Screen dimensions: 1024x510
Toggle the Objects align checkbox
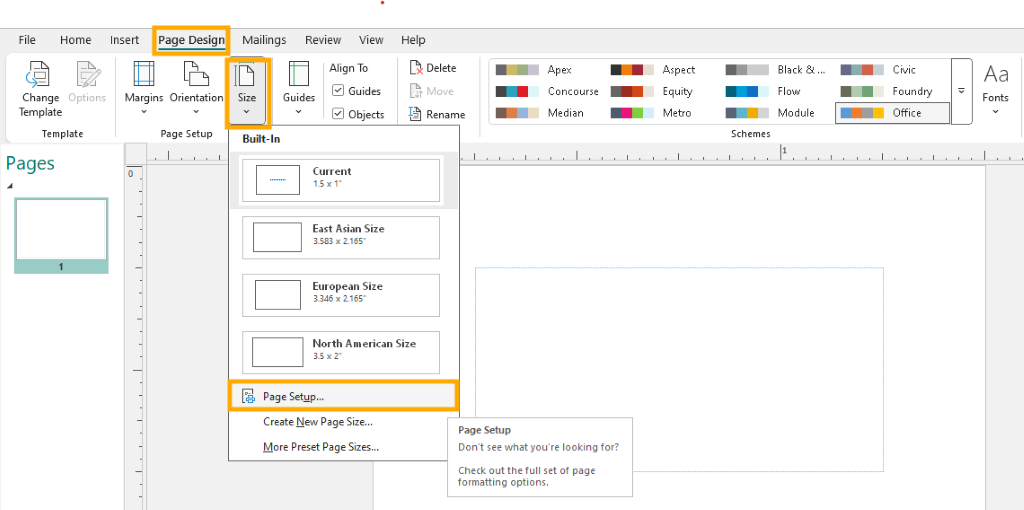click(x=338, y=114)
